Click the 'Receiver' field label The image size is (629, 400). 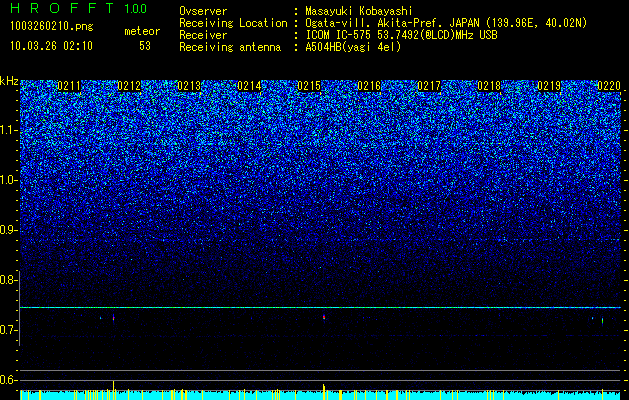[x=203, y=35]
